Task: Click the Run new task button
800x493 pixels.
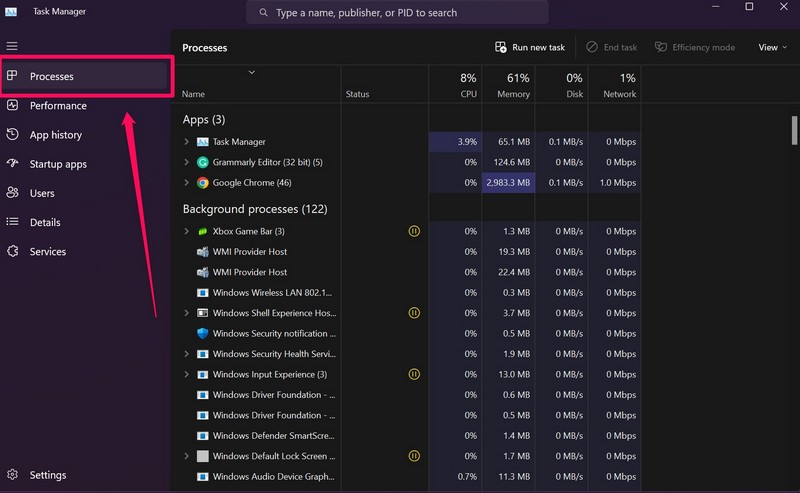Action: point(530,47)
